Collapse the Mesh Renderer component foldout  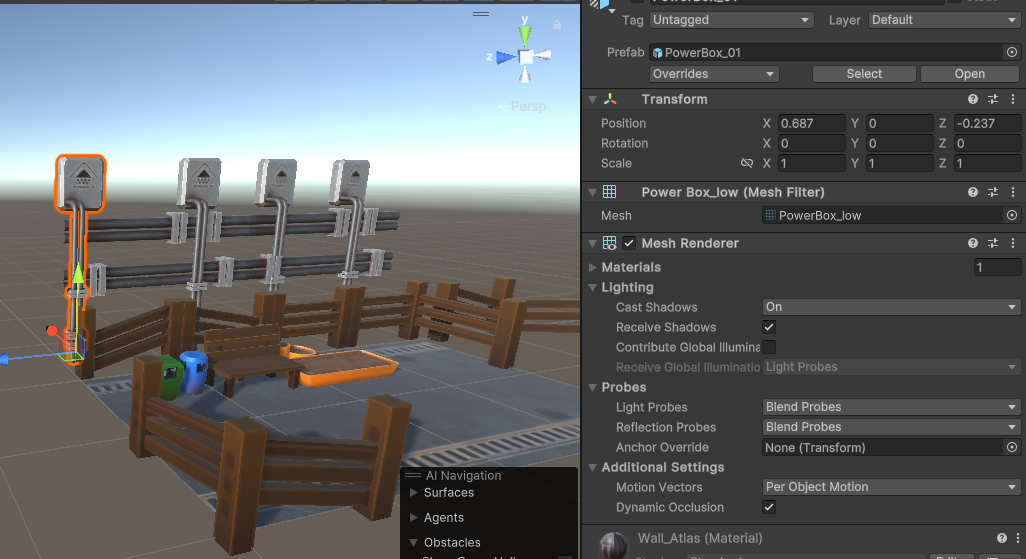592,243
